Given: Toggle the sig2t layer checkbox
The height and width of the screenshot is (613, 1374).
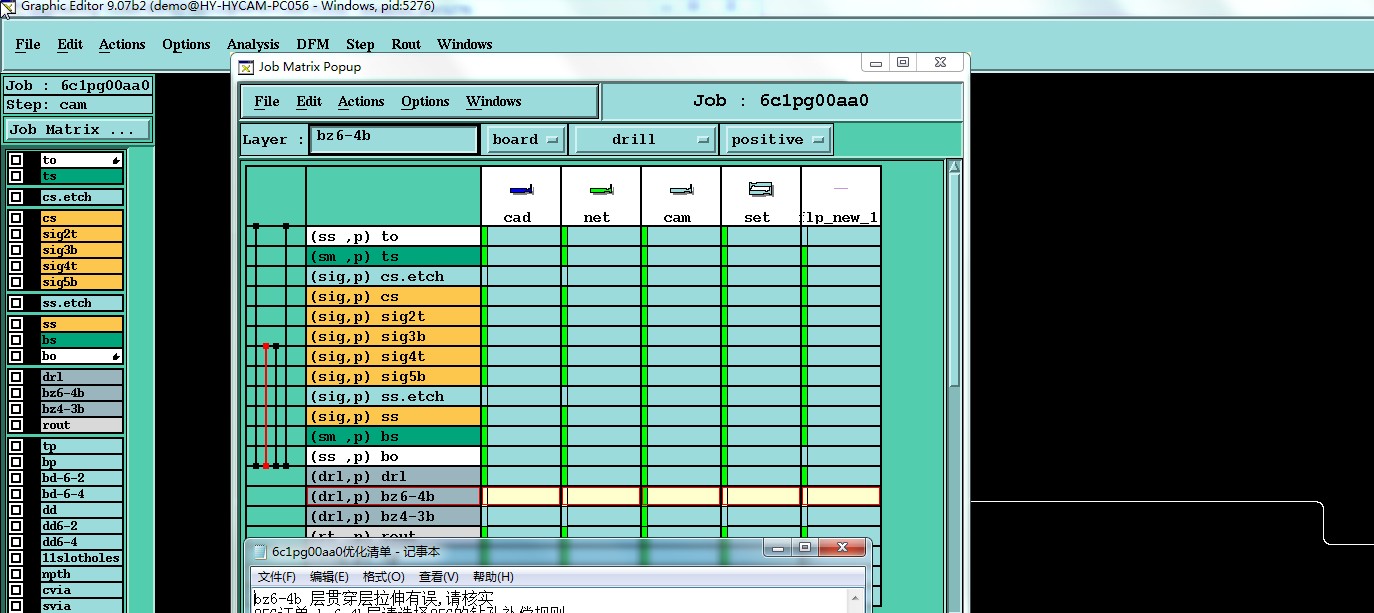Looking at the screenshot, I should pos(16,234).
